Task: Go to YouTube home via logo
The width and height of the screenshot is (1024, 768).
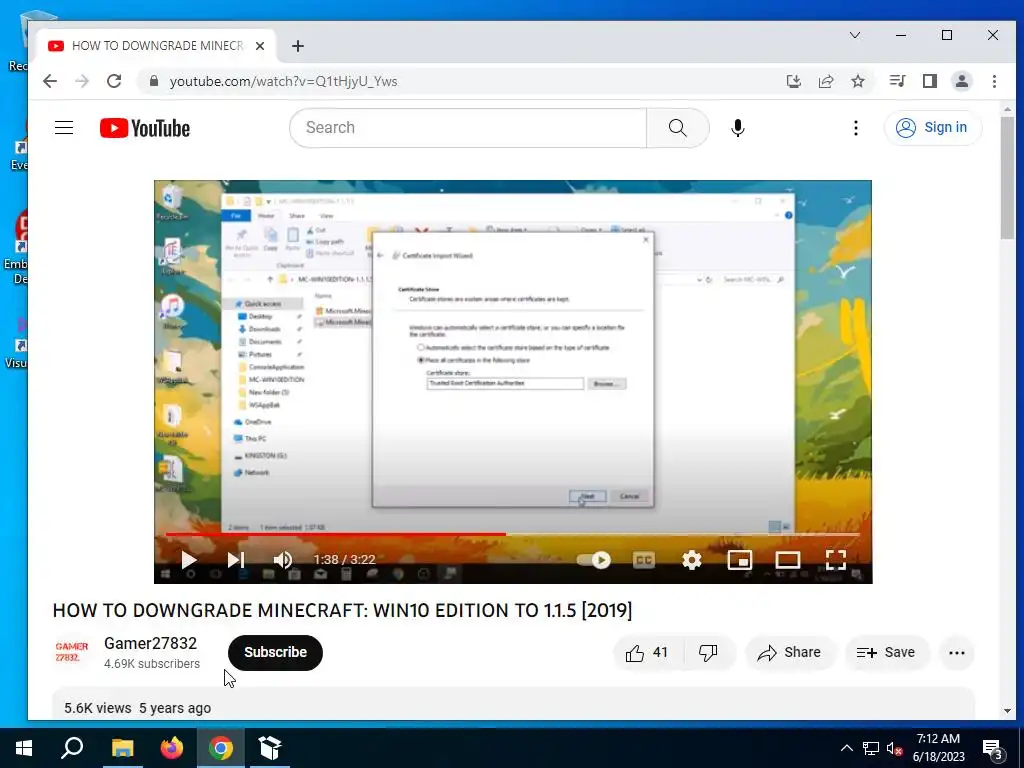Action: [x=145, y=128]
